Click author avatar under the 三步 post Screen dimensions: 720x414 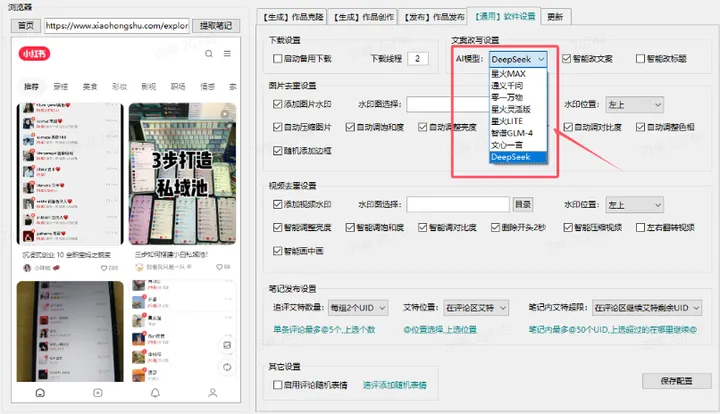click(140, 267)
